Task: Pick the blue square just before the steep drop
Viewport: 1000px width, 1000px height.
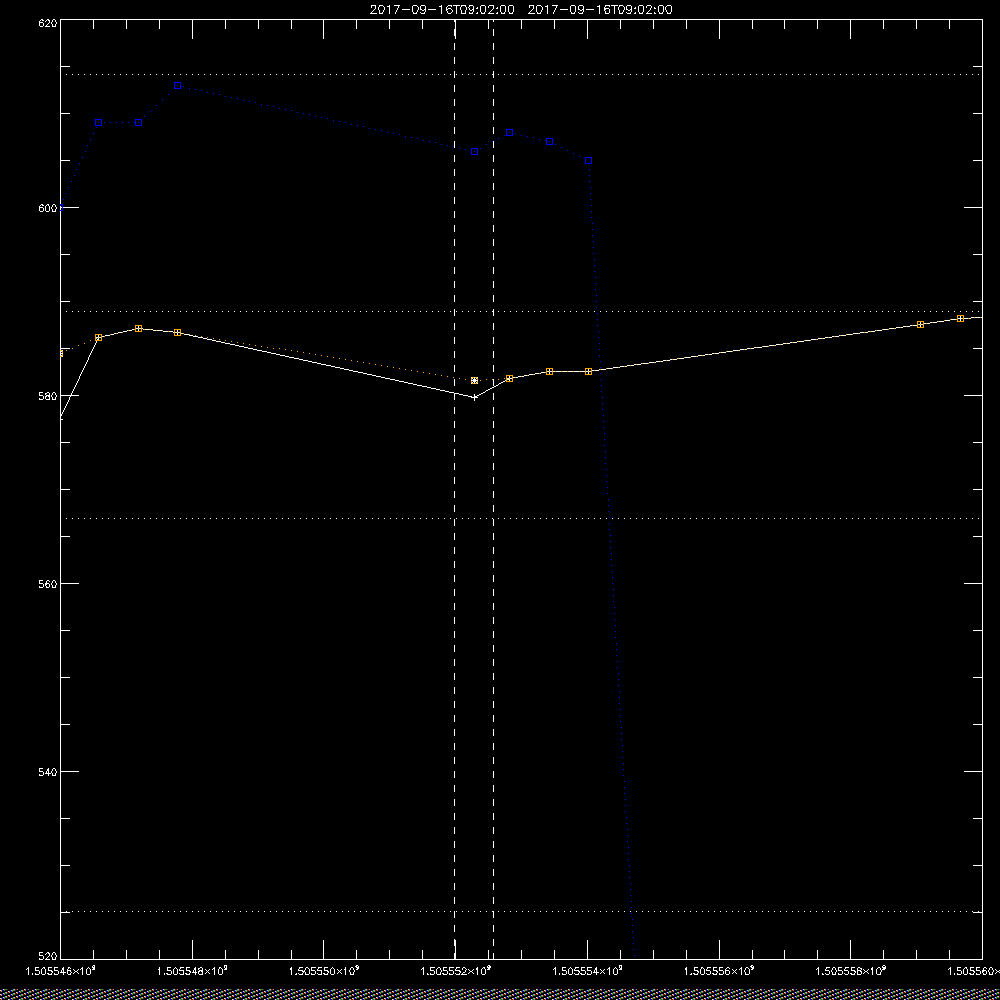Action: [x=589, y=161]
